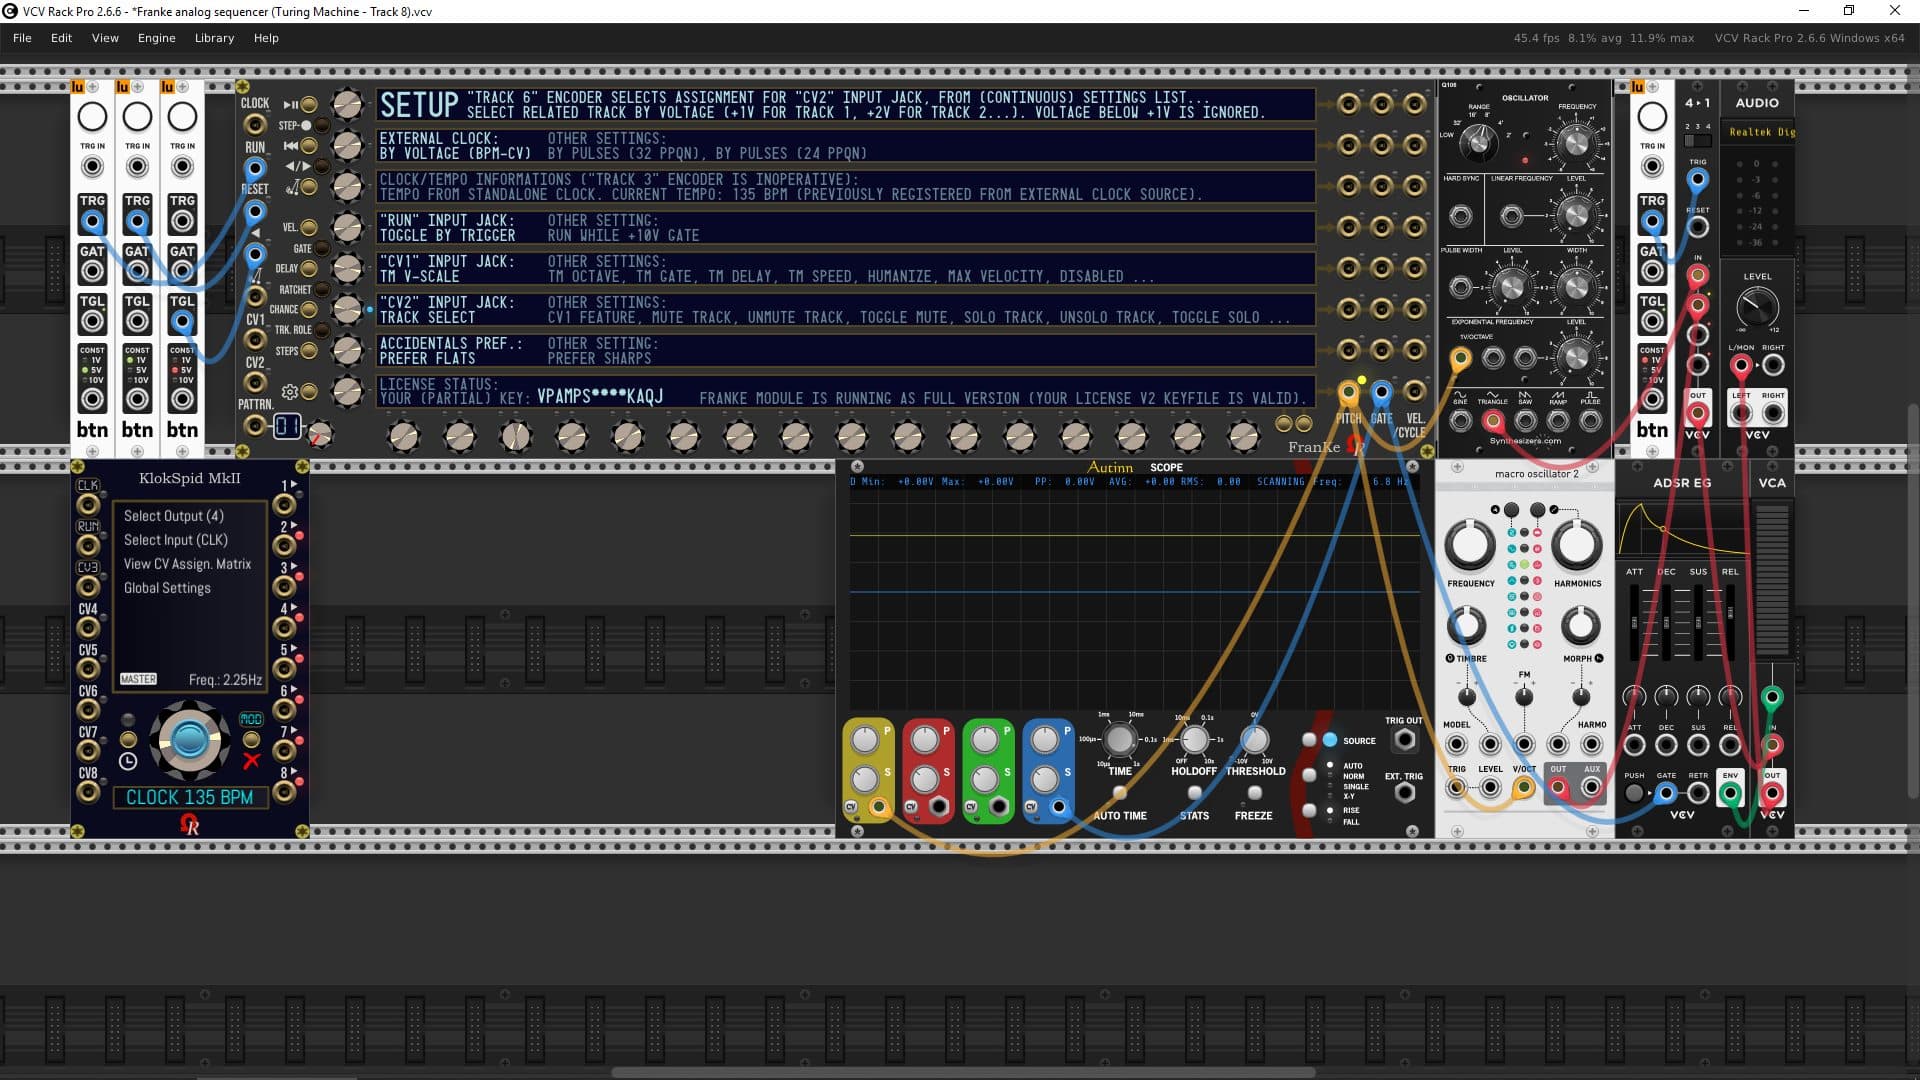Image resolution: width=1920 pixels, height=1080 pixels.
Task: Click View CV Assign. Matrix on KlokSpid
Action: 187,564
